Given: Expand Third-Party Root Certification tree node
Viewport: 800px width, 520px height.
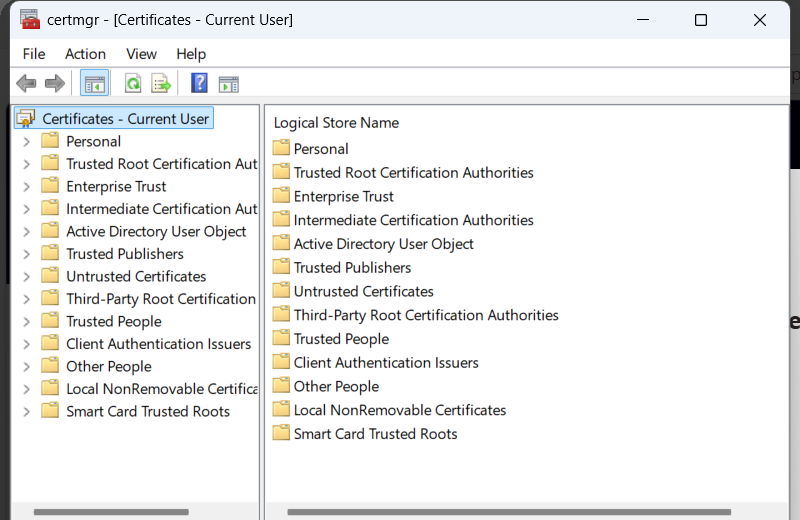Looking at the screenshot, I should coord(27,299).
